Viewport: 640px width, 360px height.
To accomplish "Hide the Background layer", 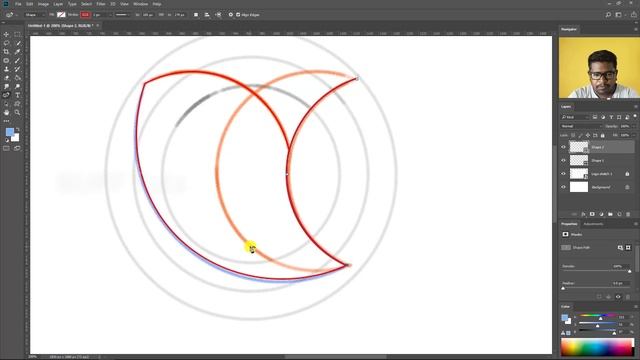I will pyautogui.click(x=563, y=187).
